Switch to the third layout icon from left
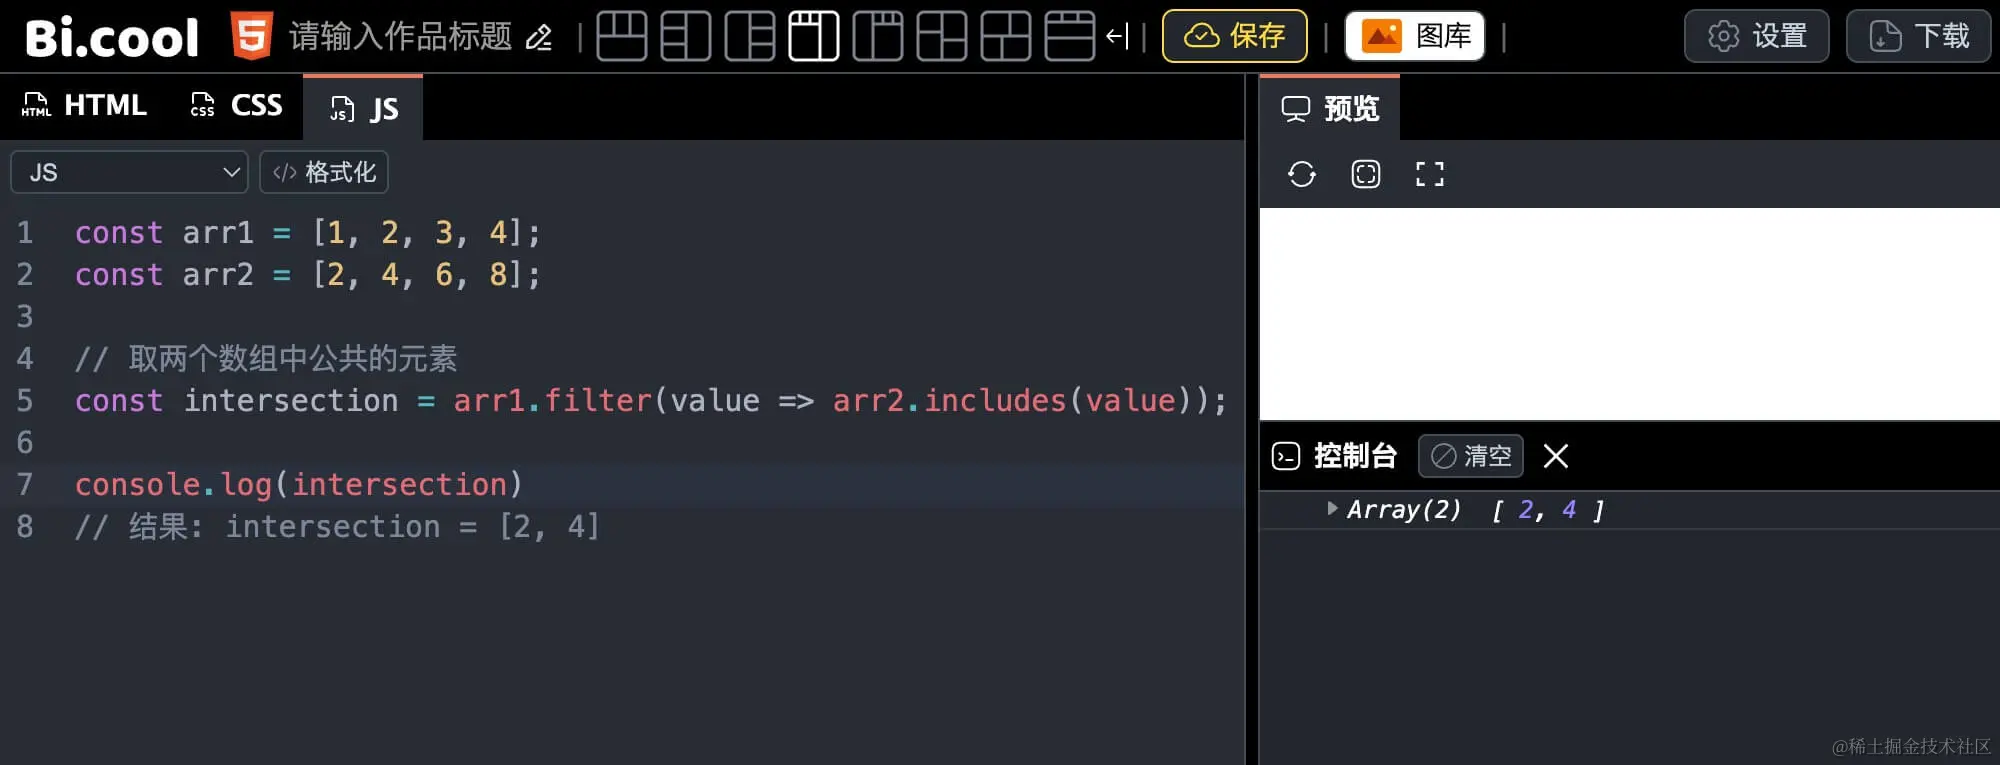 (x=749, y=37)
